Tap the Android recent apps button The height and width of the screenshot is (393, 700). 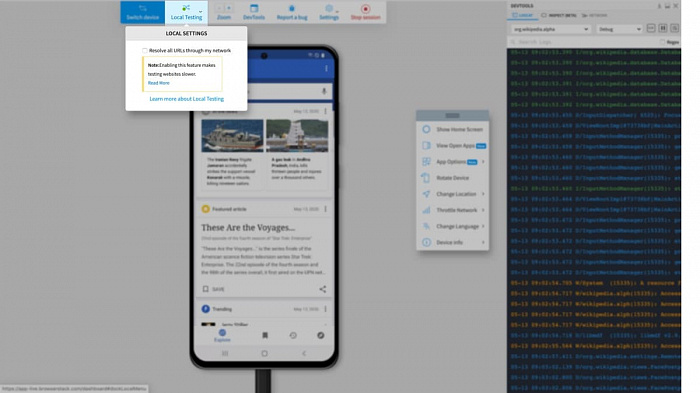[225, 353]
